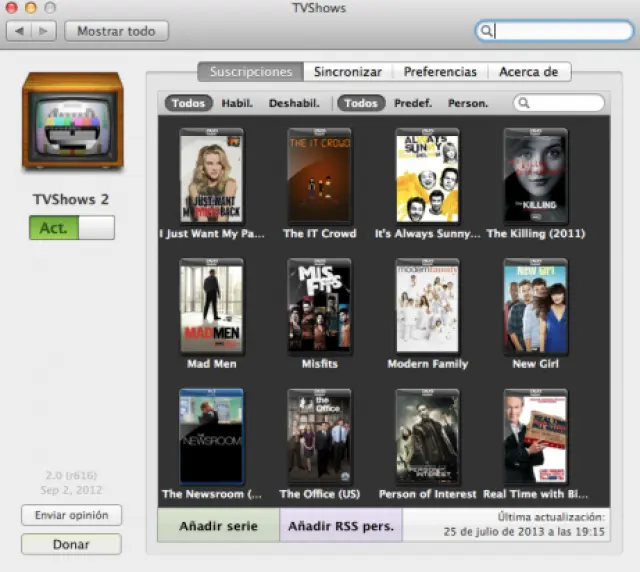Click the back navigation arrow in toolbar
This screenshot has width=640, height=572.
click(19, 31)
